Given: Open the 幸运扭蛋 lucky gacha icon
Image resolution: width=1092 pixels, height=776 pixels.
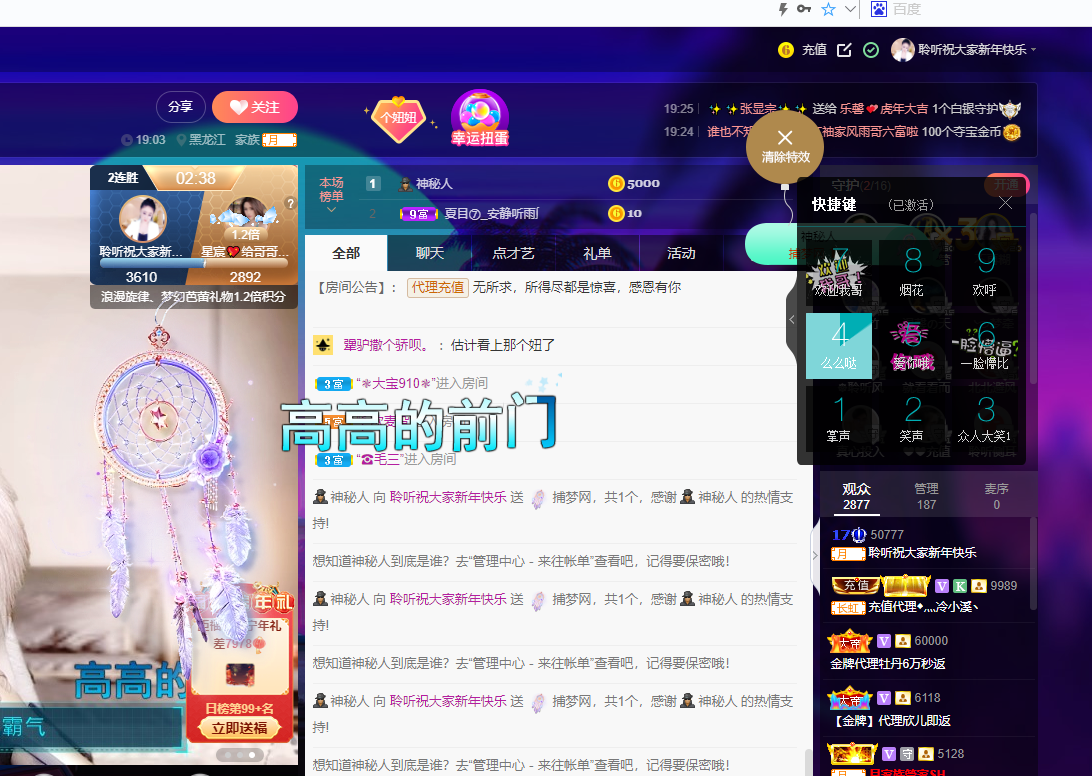Looking at the screenshot, I should pyautogui.click(x=480, y=118).
